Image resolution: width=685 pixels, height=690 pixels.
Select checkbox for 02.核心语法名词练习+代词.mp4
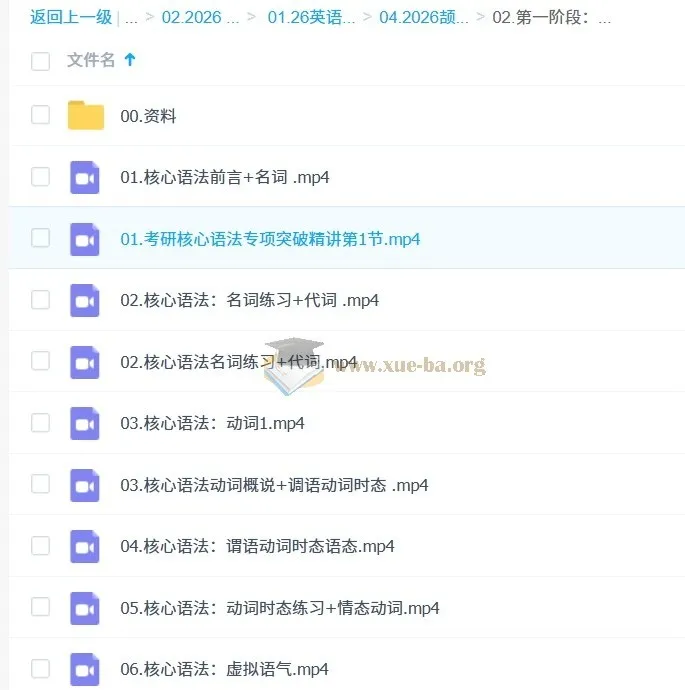[40, 361]
